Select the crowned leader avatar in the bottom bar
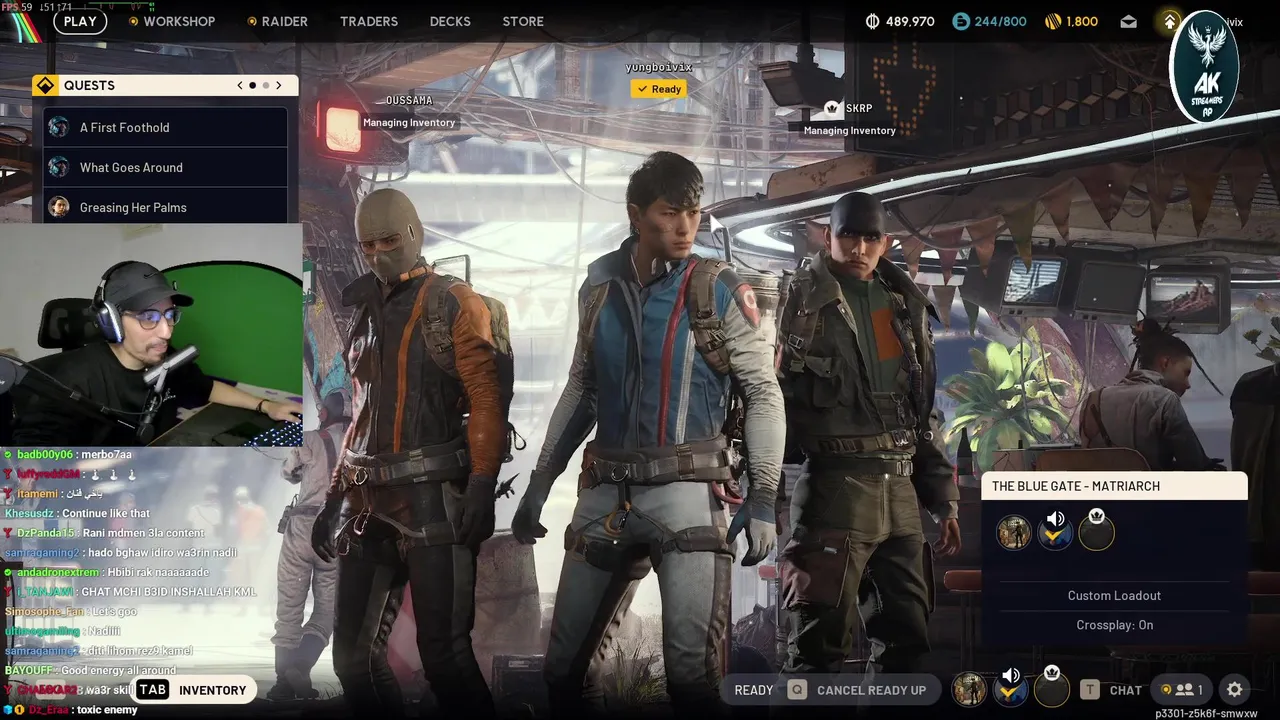Image resolution: width=1280 pixels, height=720 pixels. (x=1051, y=689)
